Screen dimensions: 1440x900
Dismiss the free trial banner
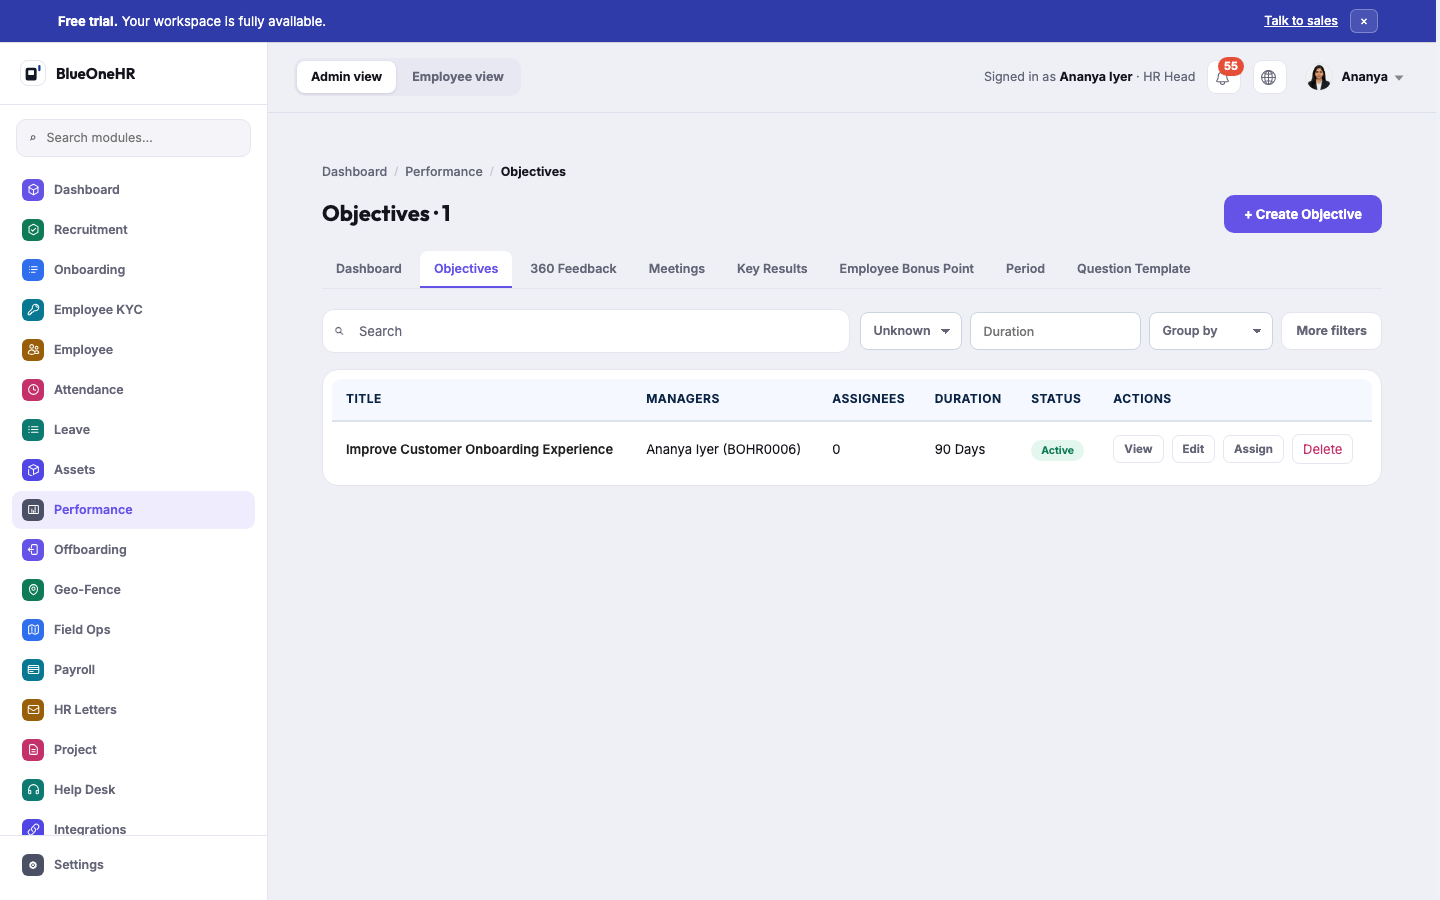pos(1364,21)
